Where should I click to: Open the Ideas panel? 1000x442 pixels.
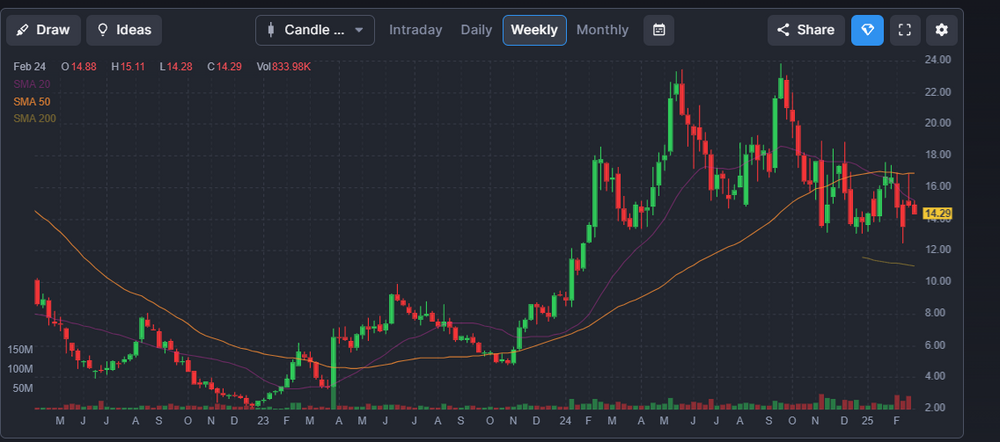pos(124,30)
